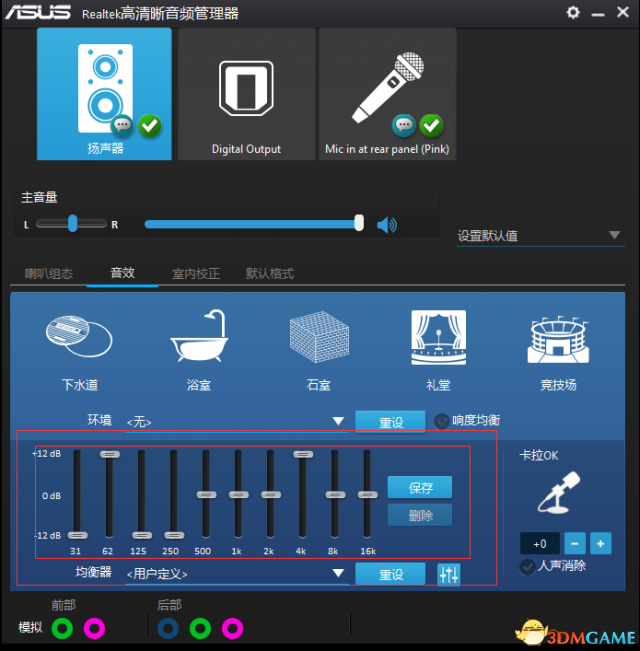Click the green front analog jack
This screenshot has height=651, width=640.
click(62, 628)
